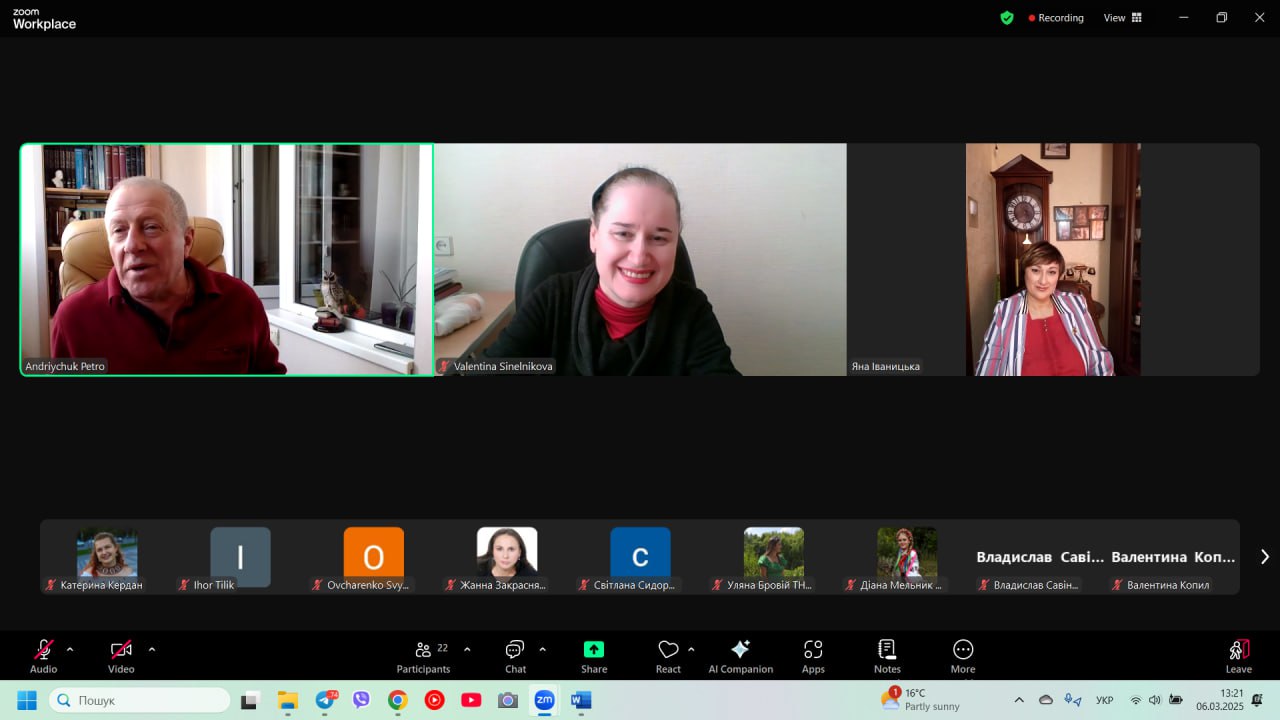The image size is (1280, 720).
Task: Show next participants with right arrow
Action: (1264, 557)
